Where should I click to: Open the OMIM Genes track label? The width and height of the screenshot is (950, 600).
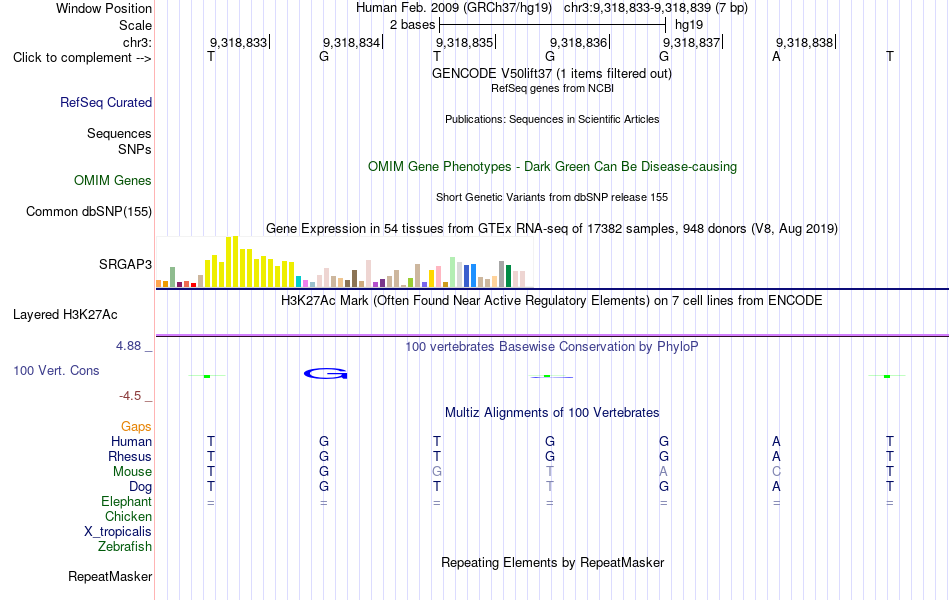(113, 181)
